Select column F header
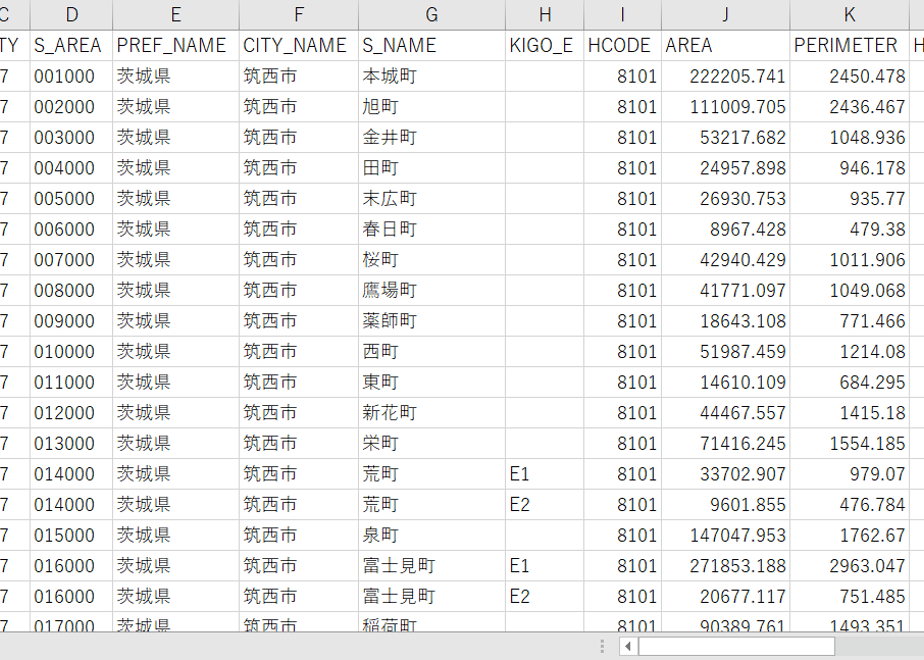 coord(299,15)
